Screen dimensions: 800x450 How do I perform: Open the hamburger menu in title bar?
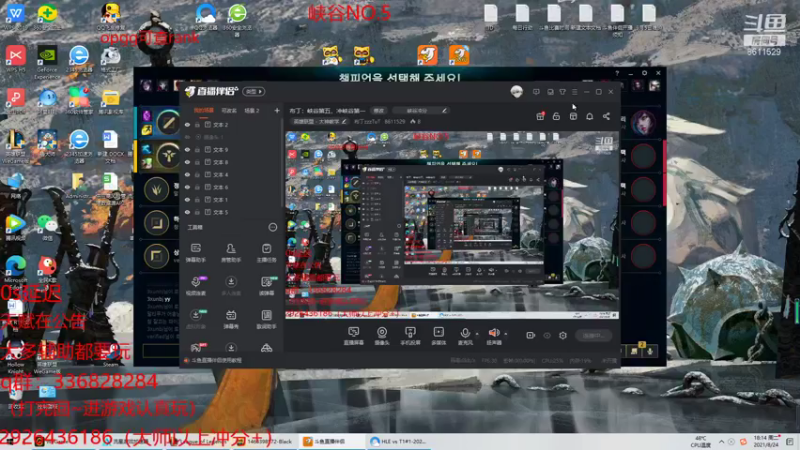click(x=574, y=92)
